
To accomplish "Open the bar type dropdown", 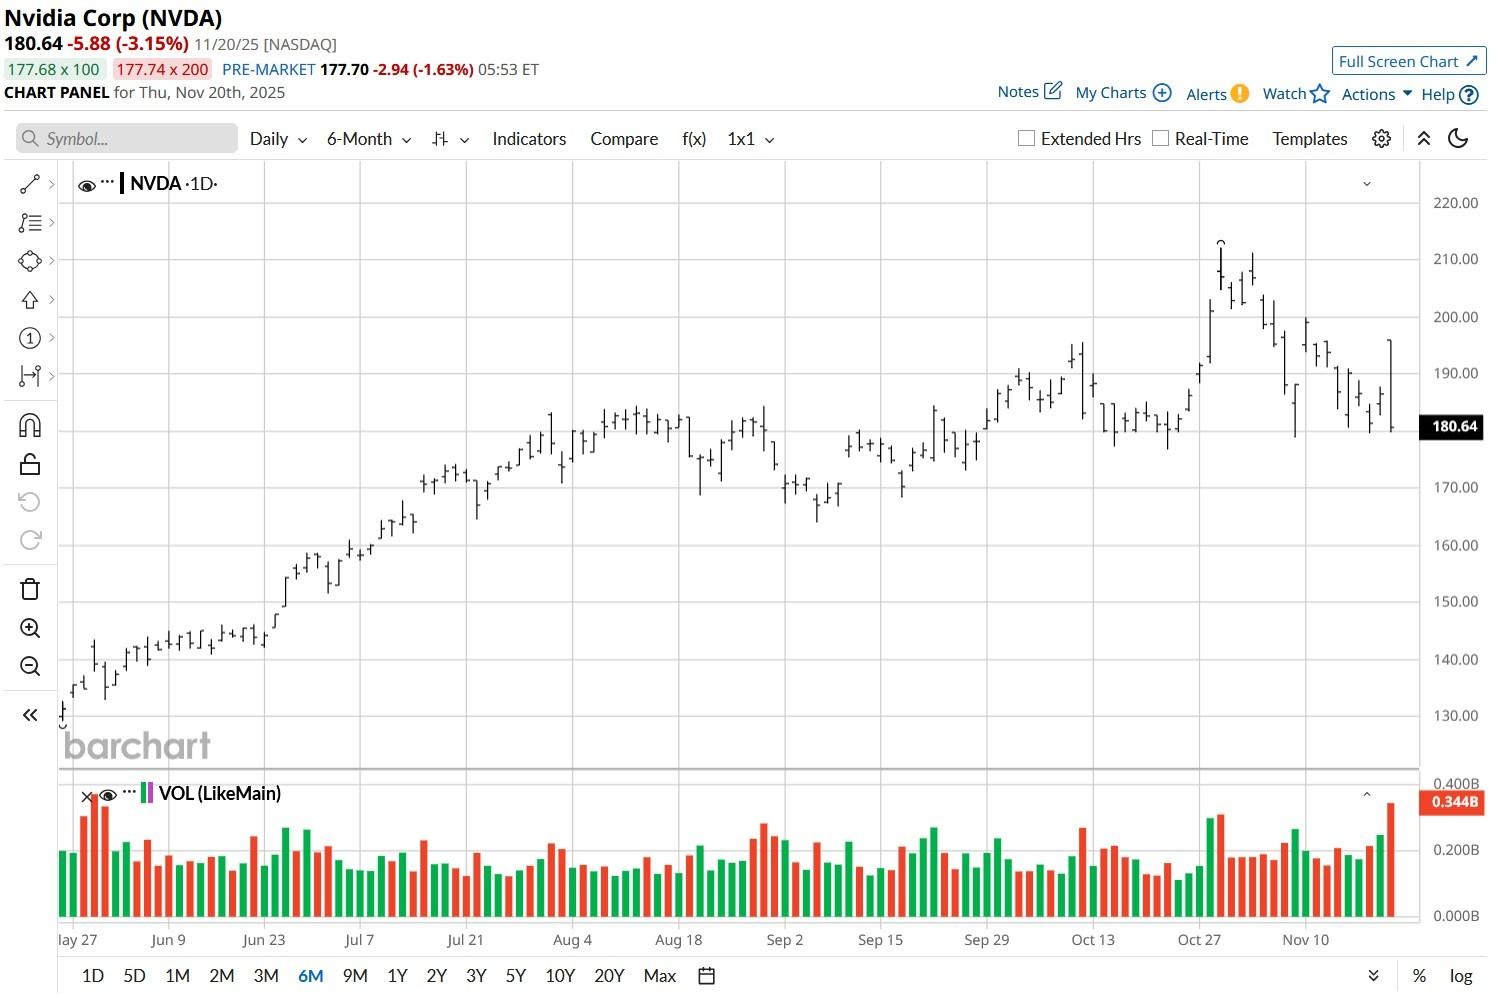I will click(450, 139).
